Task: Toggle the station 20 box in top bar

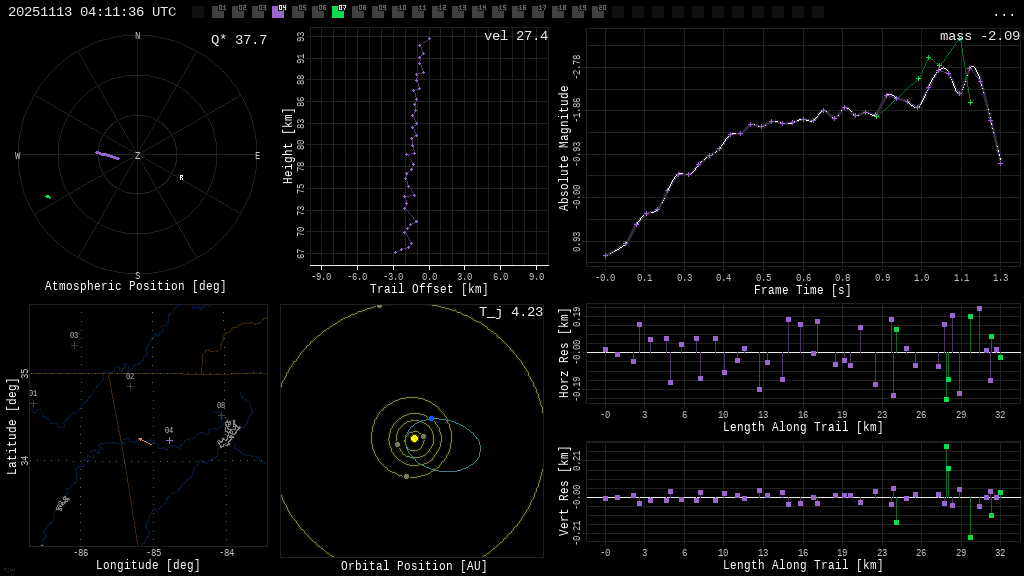Action: click(598, 12)
